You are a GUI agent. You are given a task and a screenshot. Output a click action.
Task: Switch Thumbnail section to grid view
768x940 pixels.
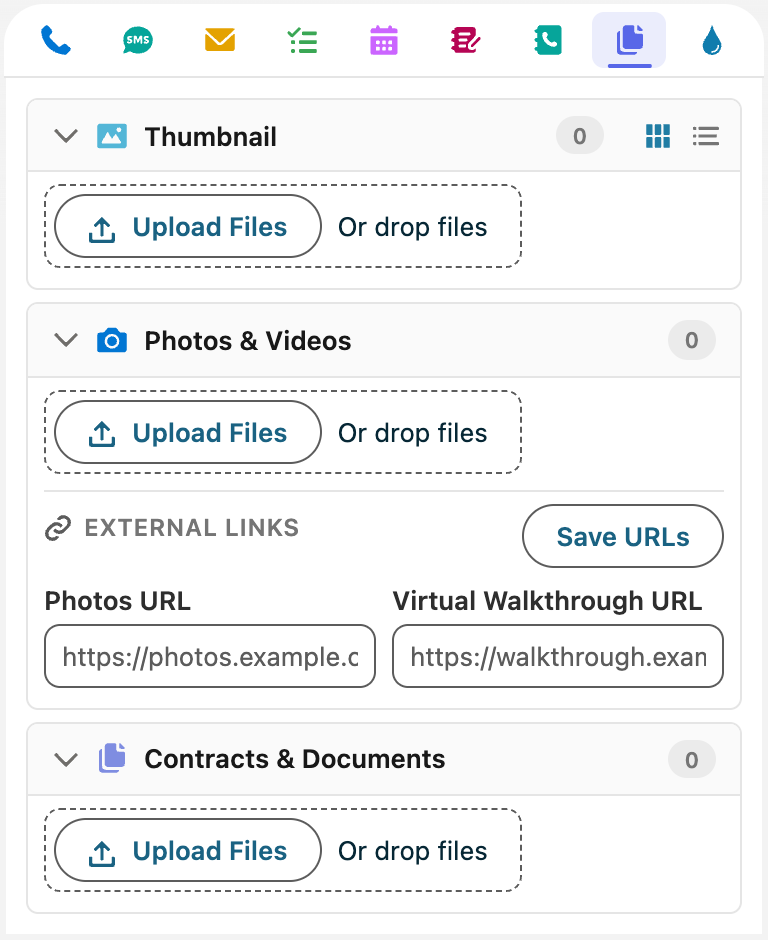pos(658,136)
